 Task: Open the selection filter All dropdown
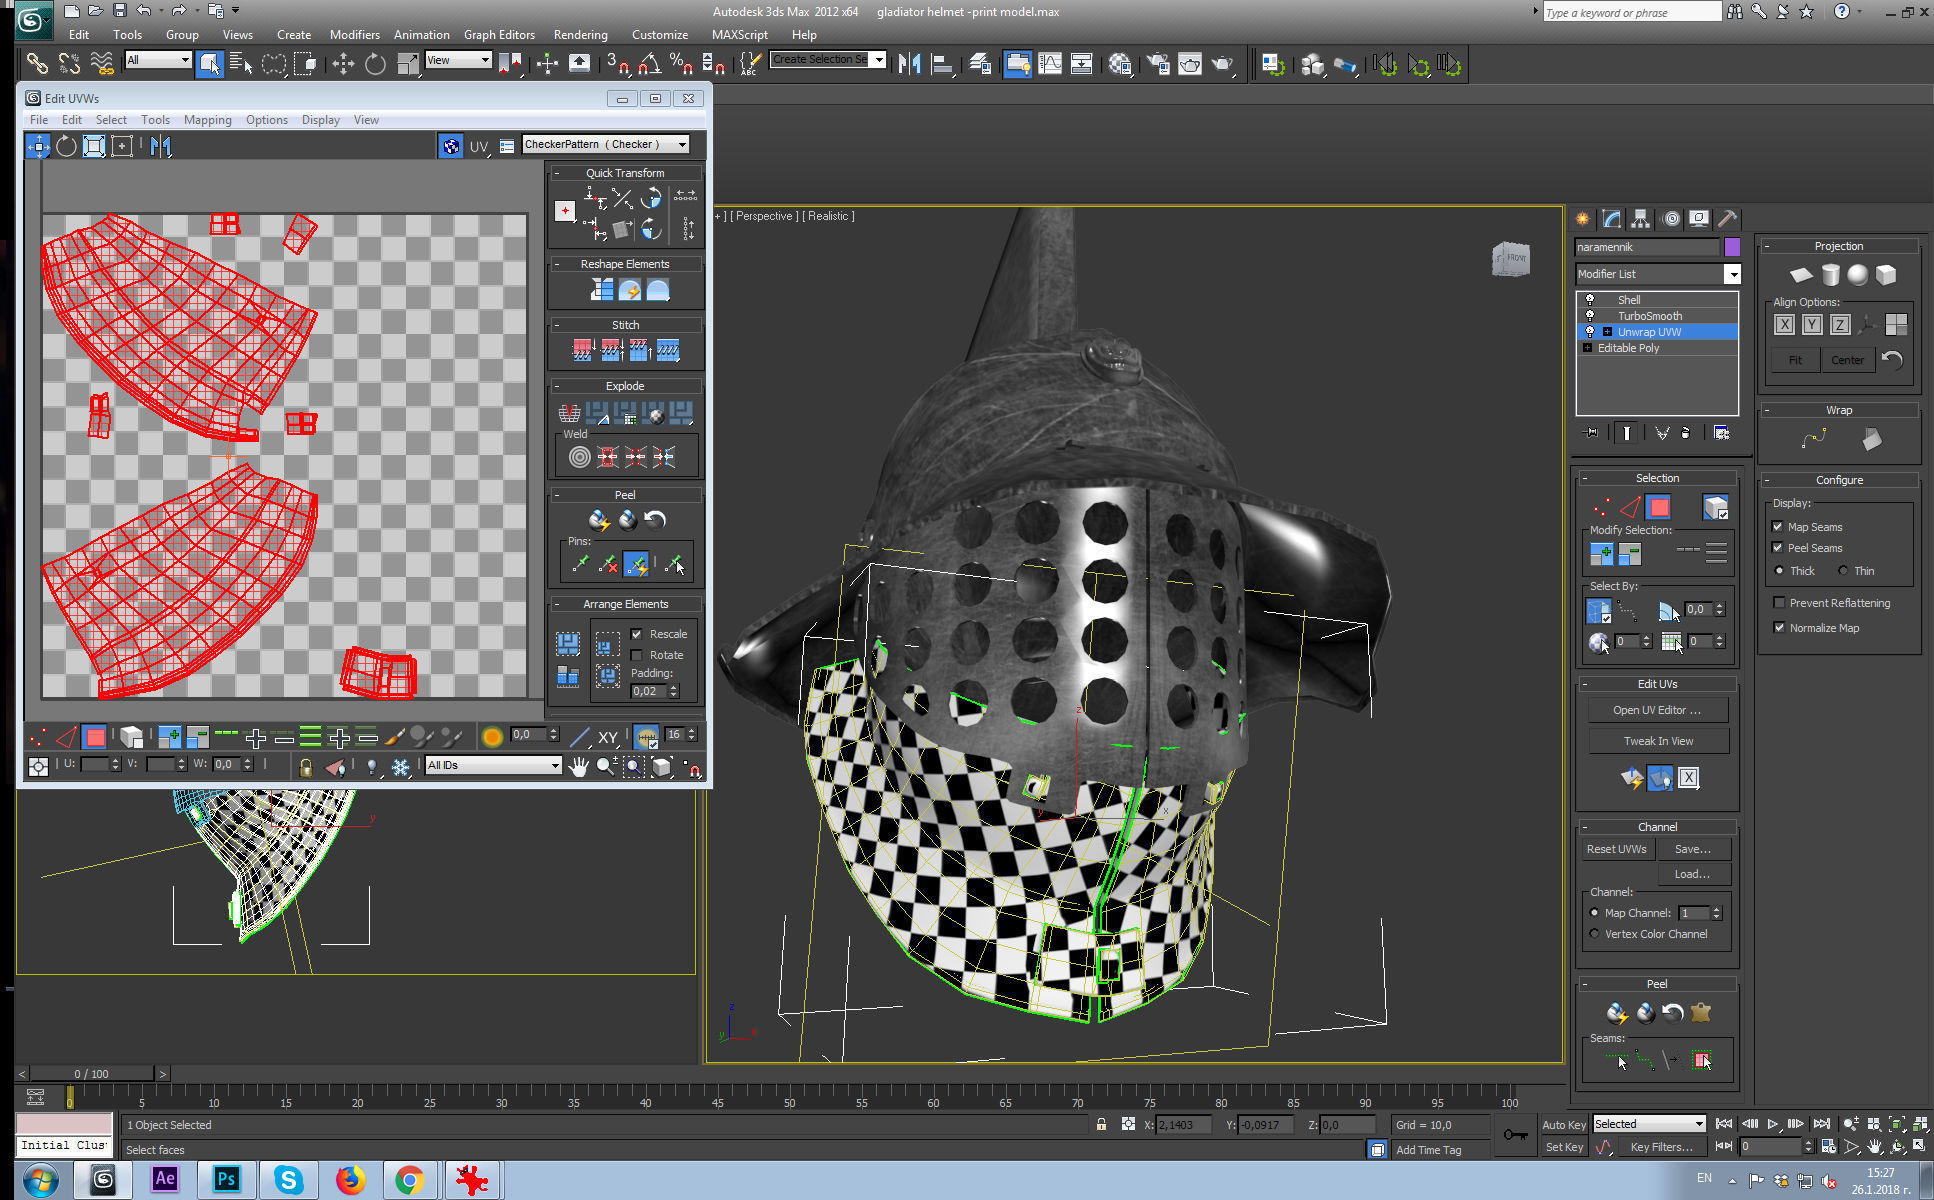coord(158,60)
